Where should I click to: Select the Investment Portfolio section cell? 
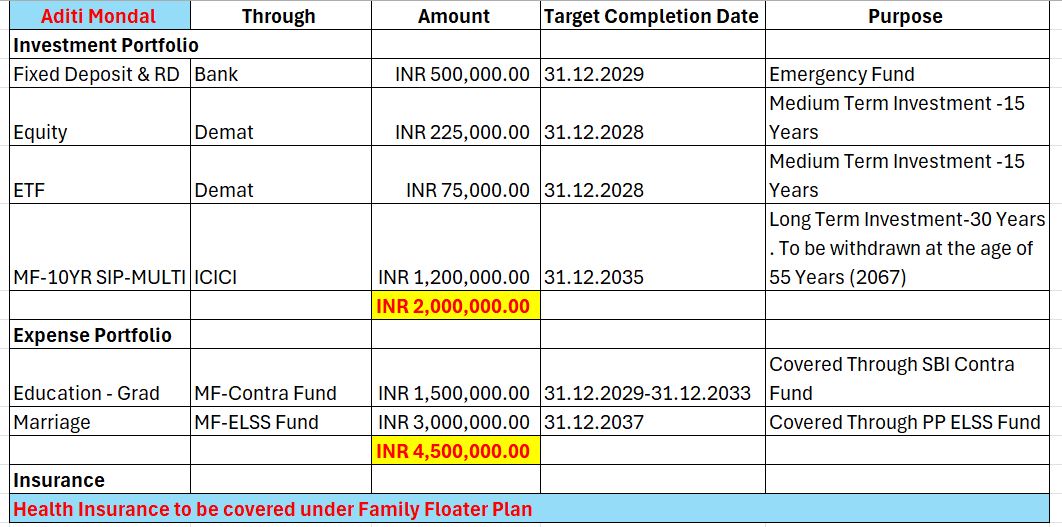point(100,45)
